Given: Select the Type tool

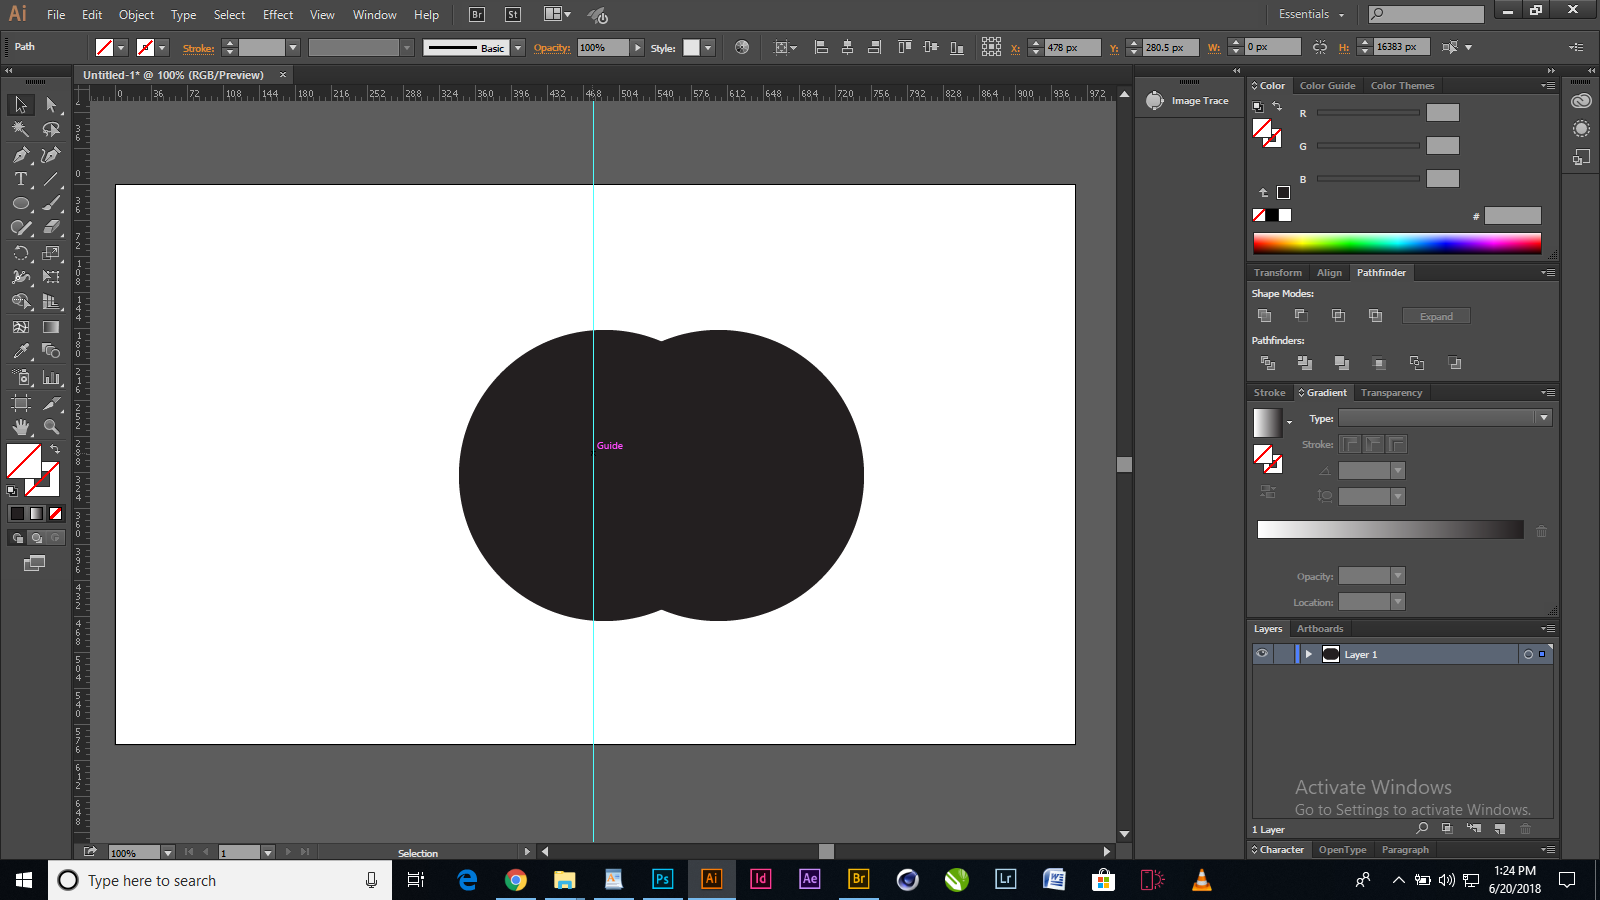Looking at the screenshot, I should point(21,179).
